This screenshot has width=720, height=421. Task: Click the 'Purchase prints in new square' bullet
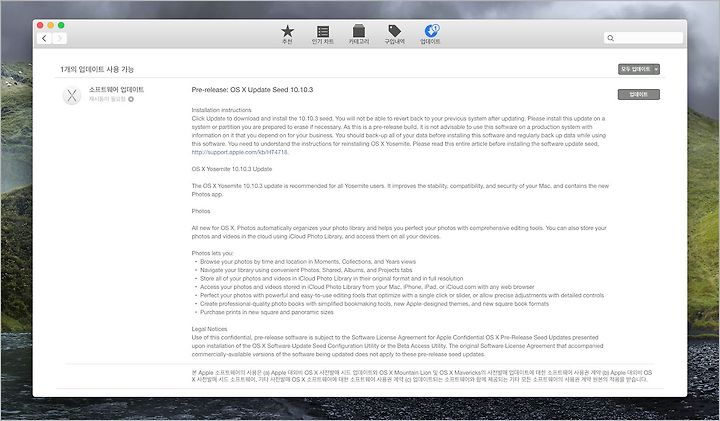tap(267, 312)
